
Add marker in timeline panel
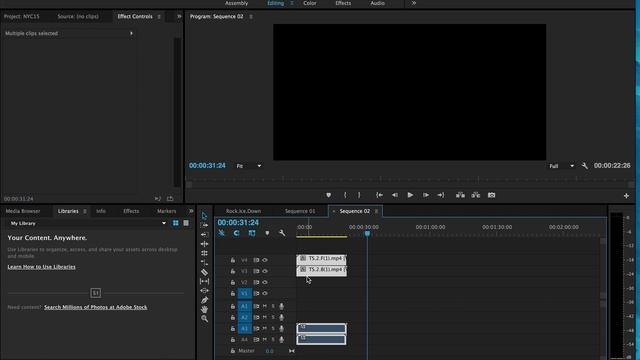[x=267, y=233]
